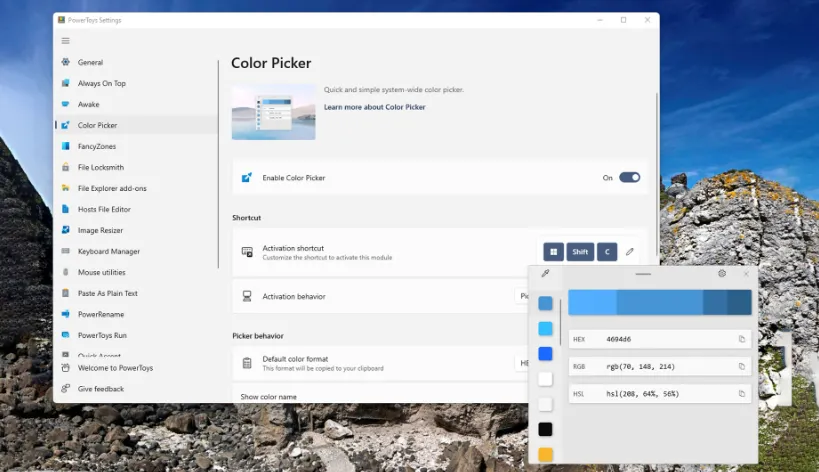Screen dimensions: 819x472
Task: Select the black color history swatch
Action: (x=545, y=429)
